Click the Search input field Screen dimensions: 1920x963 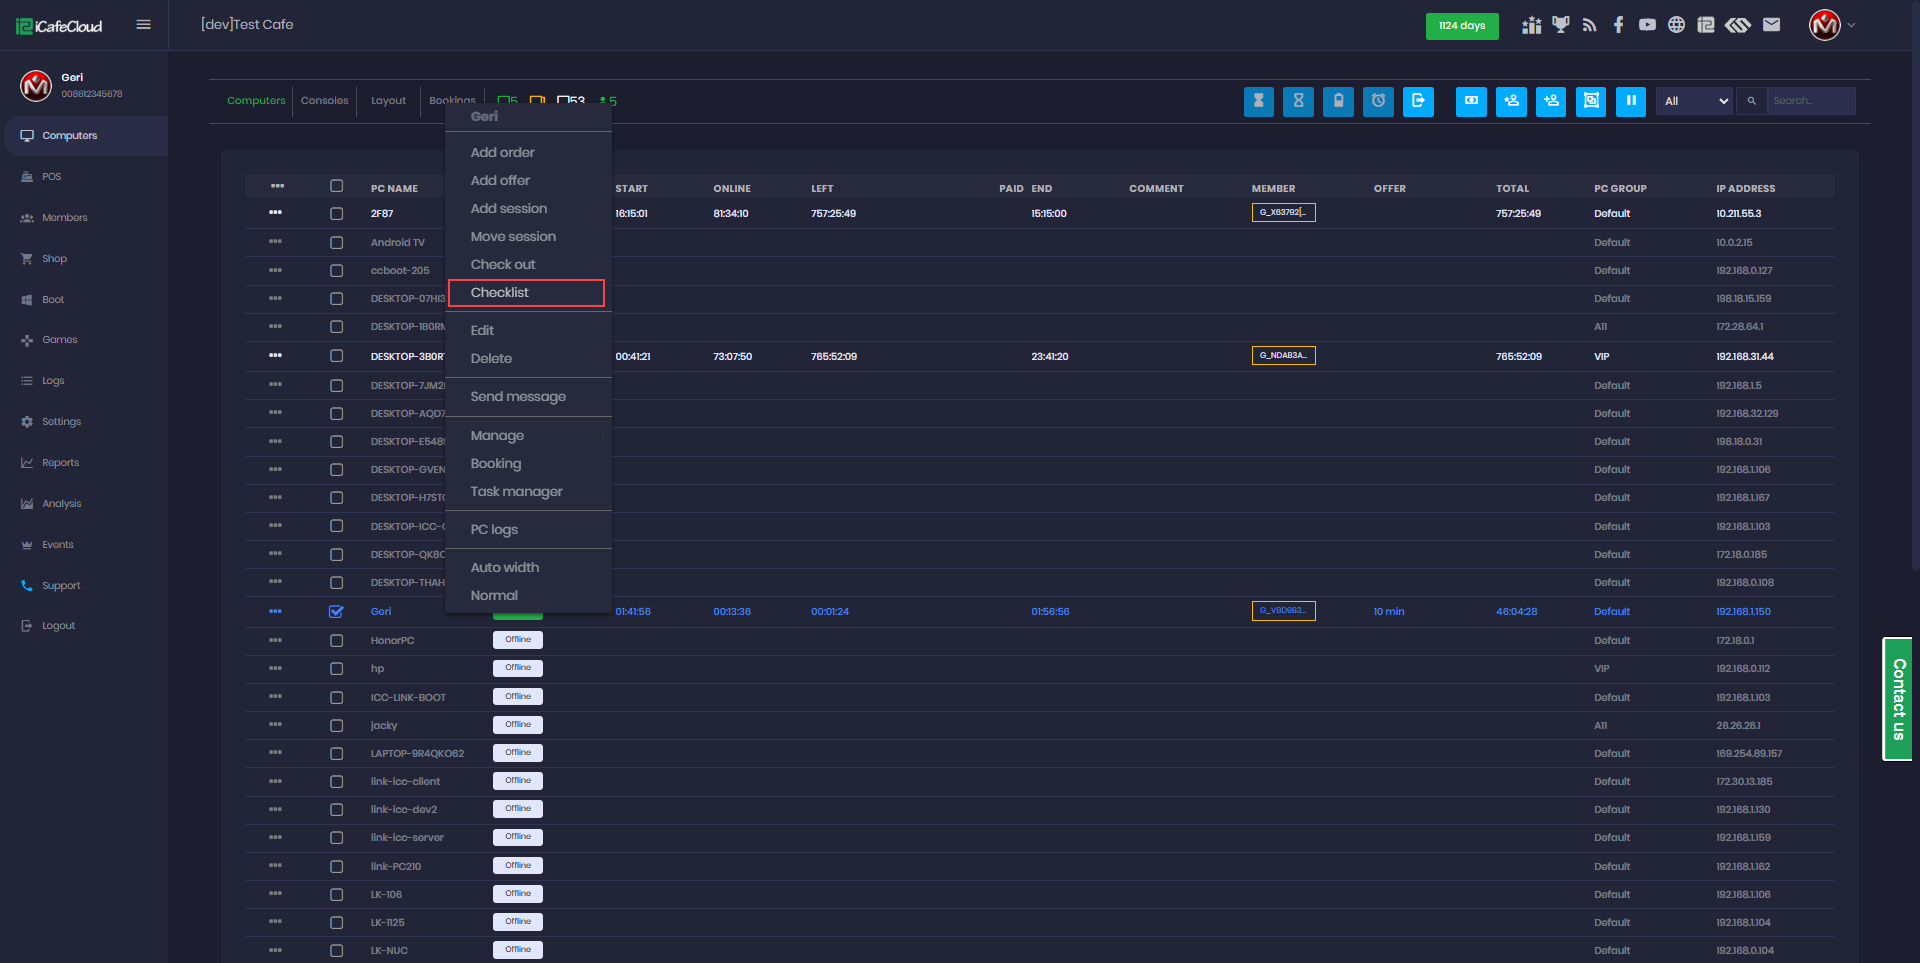tap(1809, 101)
